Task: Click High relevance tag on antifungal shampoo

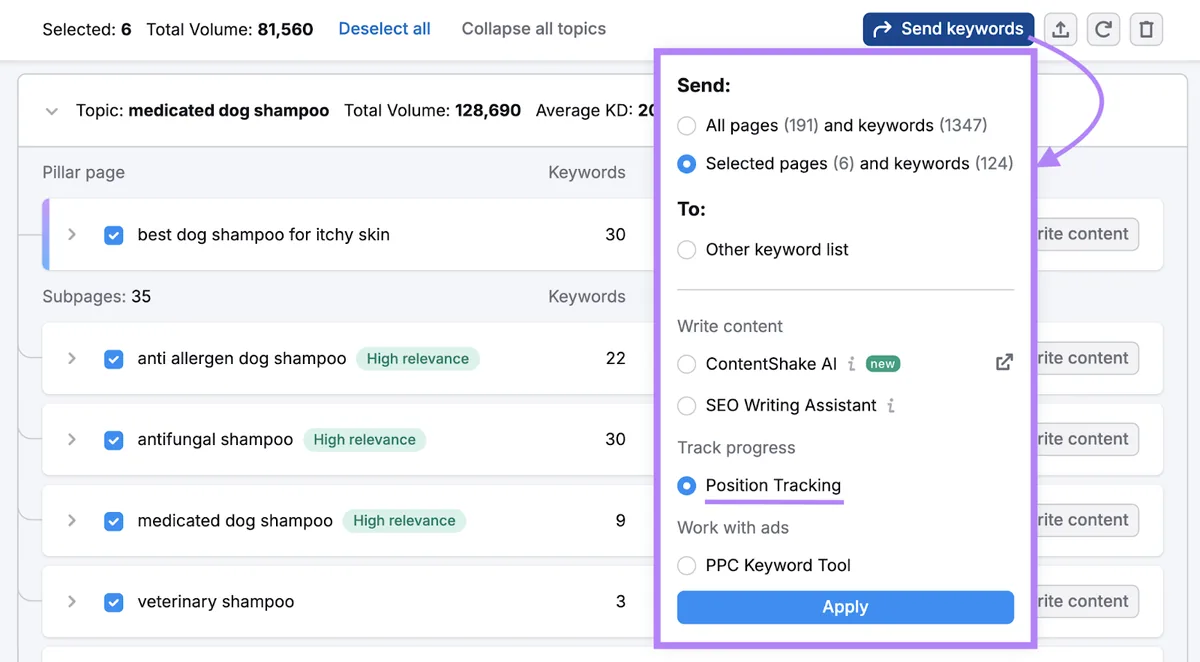Action: [364, 440]
